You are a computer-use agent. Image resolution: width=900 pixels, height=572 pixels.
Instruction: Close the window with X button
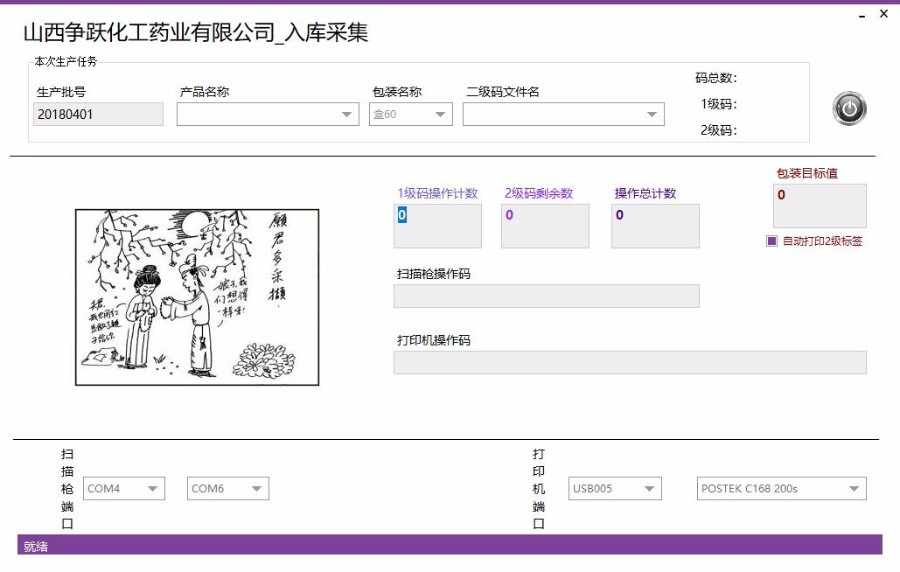point(884,14)
